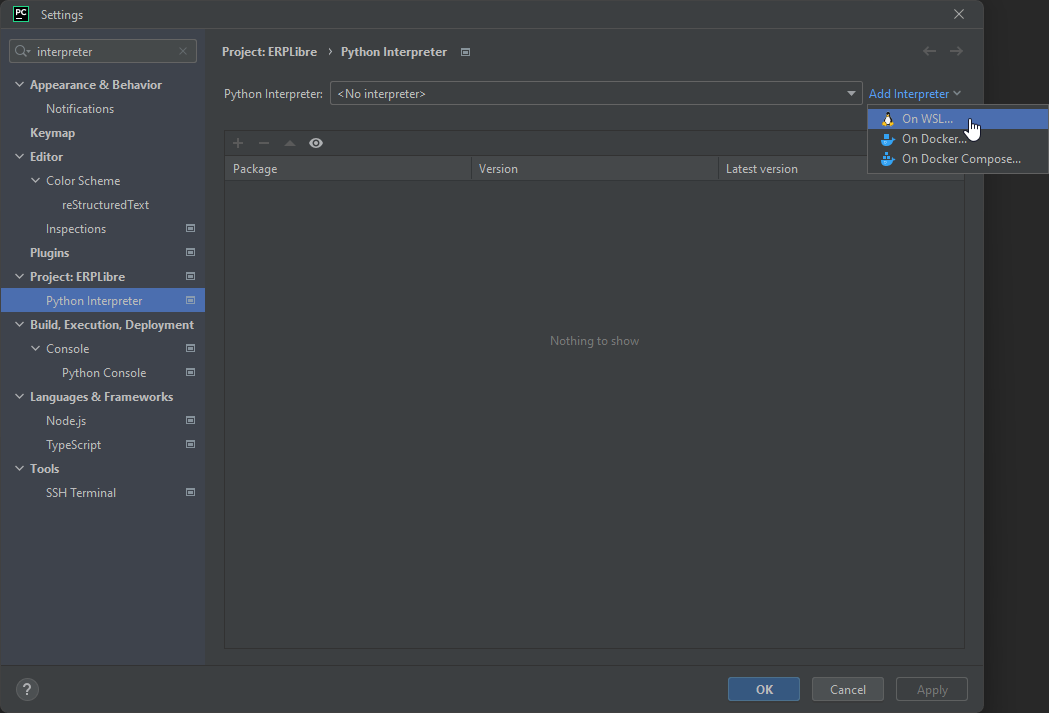Clear the interpreter search text
The height and width of the screenshot is (713, 1049).
tap(183, 51)
